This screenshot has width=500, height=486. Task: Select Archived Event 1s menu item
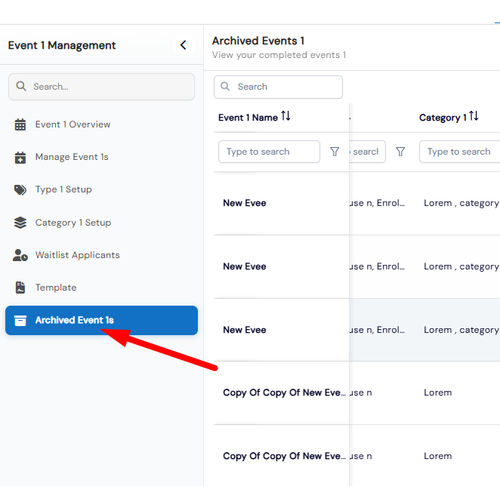pos(102,320)
